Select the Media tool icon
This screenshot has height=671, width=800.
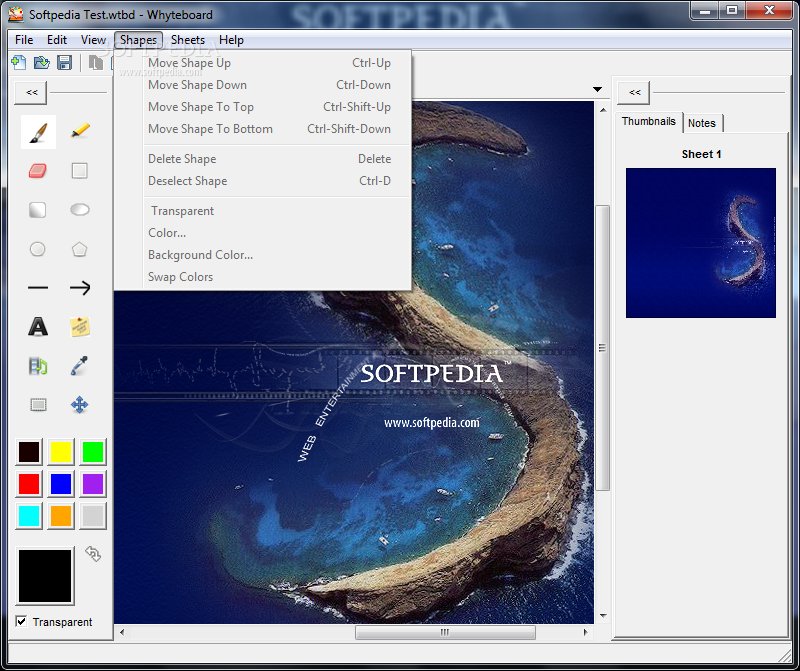(38, 366)
